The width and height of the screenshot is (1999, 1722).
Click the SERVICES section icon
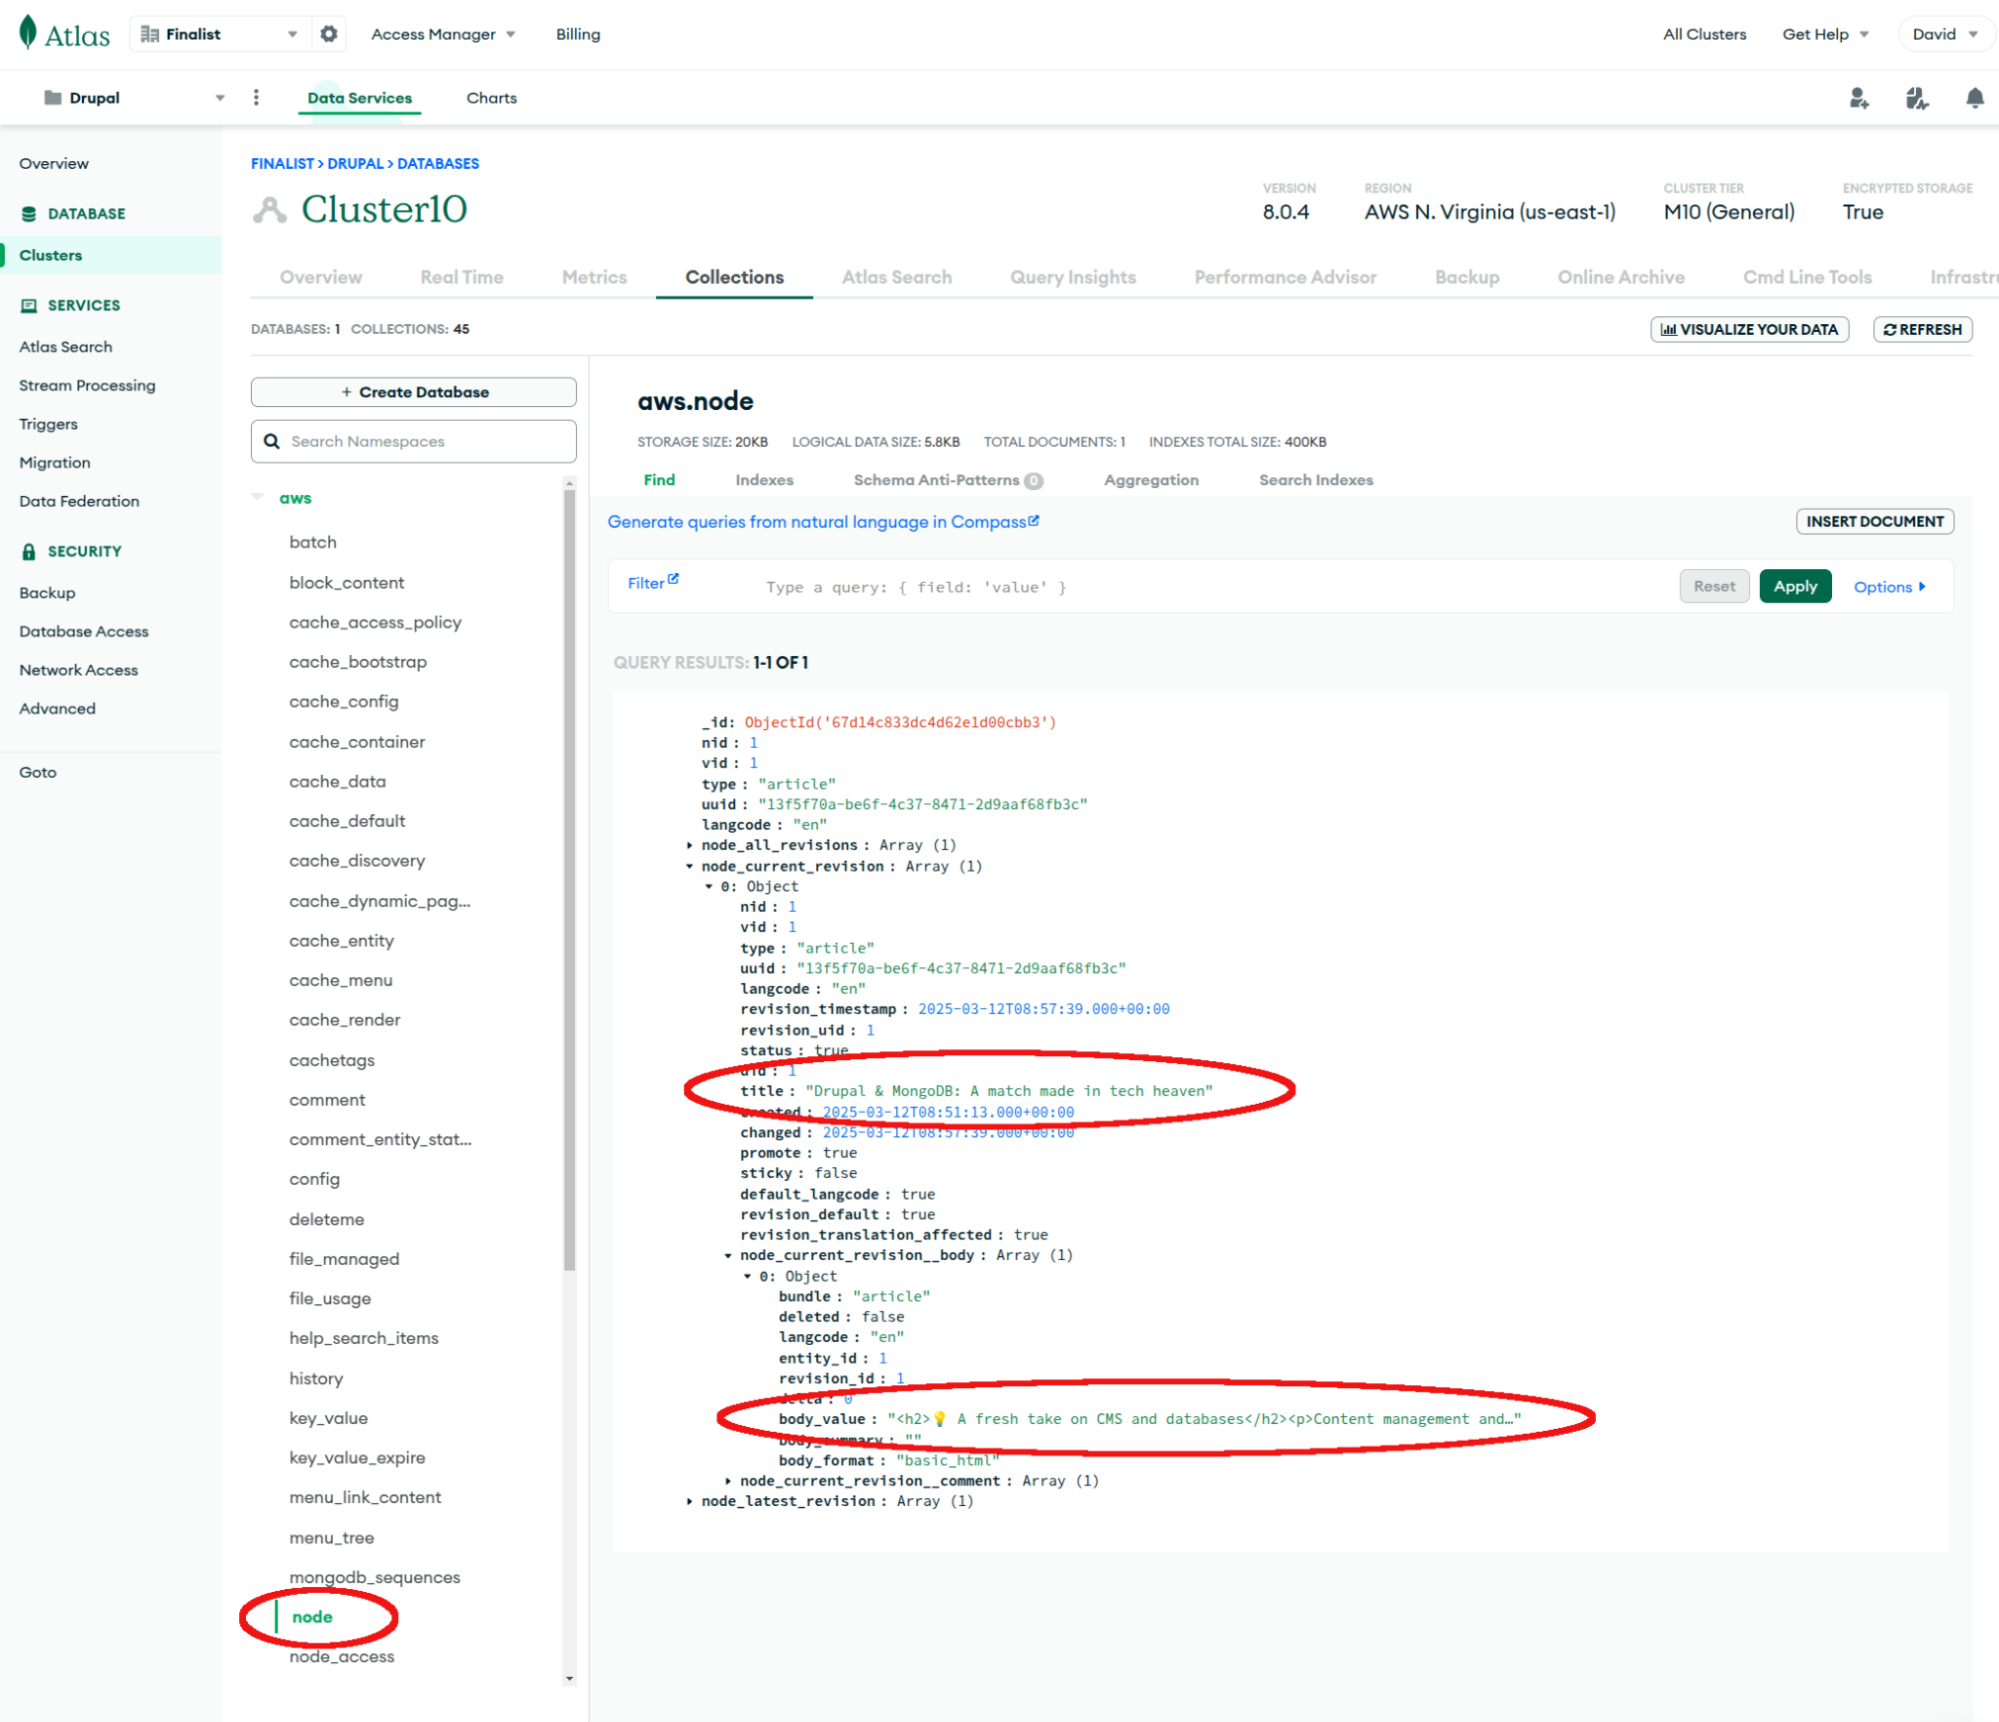coord(29,305)
